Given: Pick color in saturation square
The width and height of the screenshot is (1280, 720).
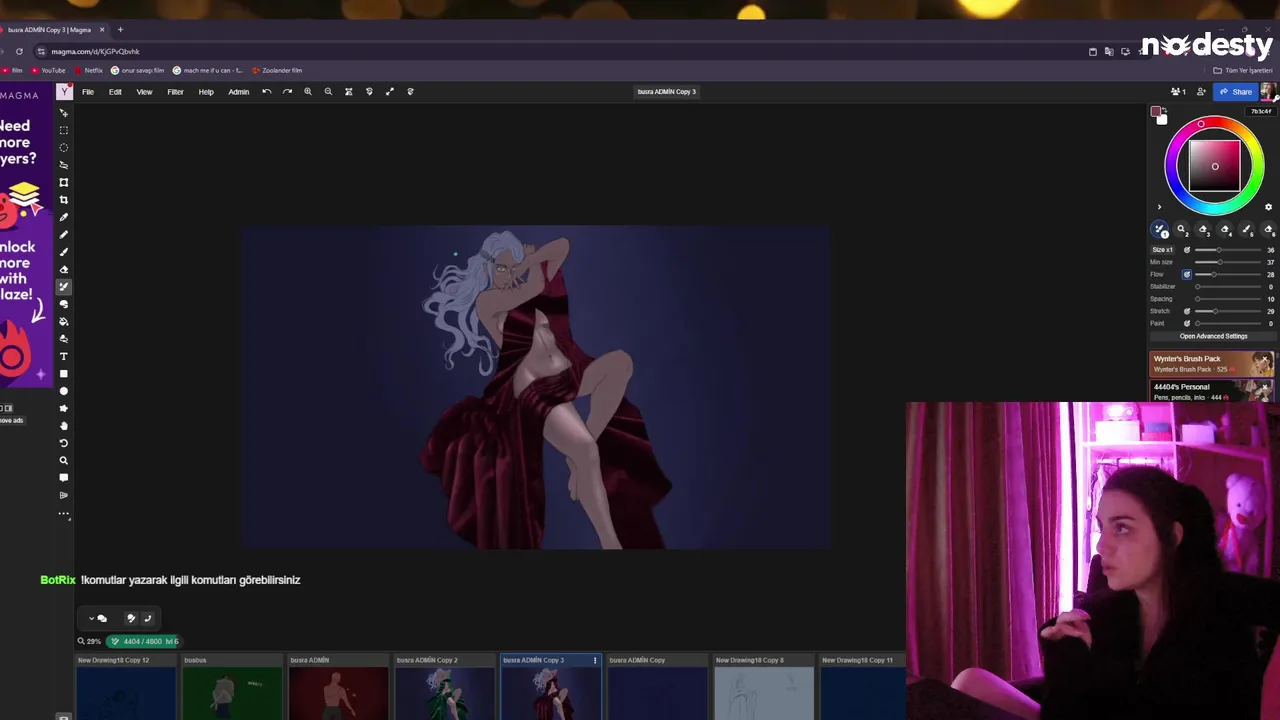Looking at the screenshot, I should pos(1215,166).
